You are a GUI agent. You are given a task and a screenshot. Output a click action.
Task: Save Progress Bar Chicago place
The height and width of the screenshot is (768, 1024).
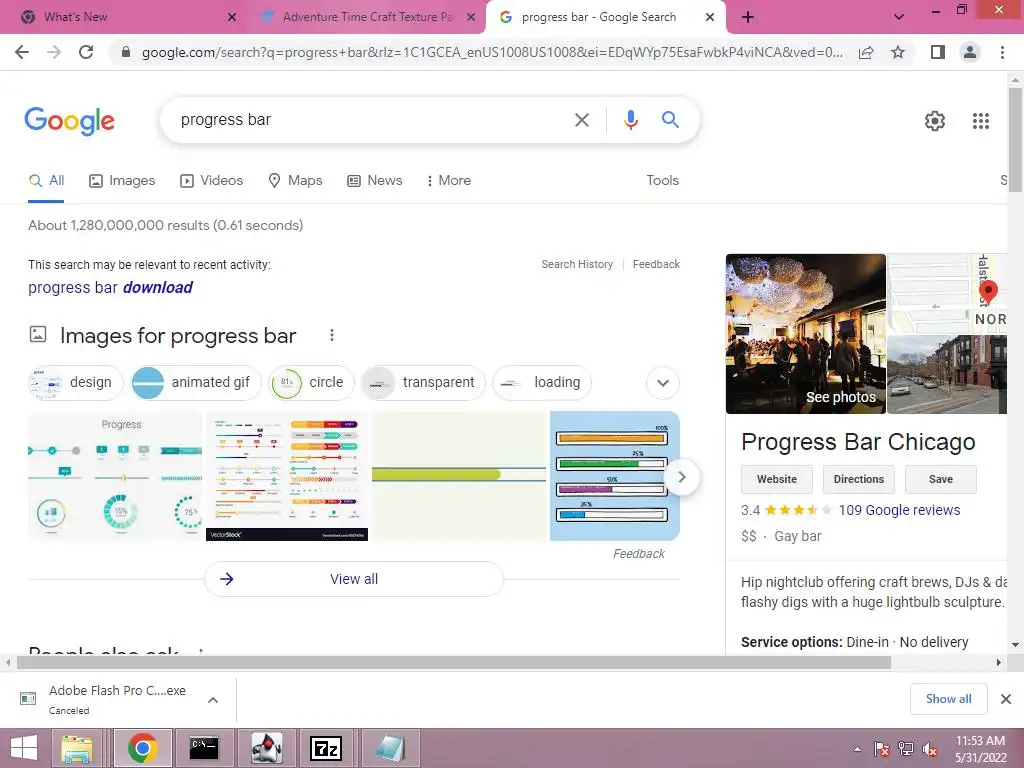pos(940,479)
